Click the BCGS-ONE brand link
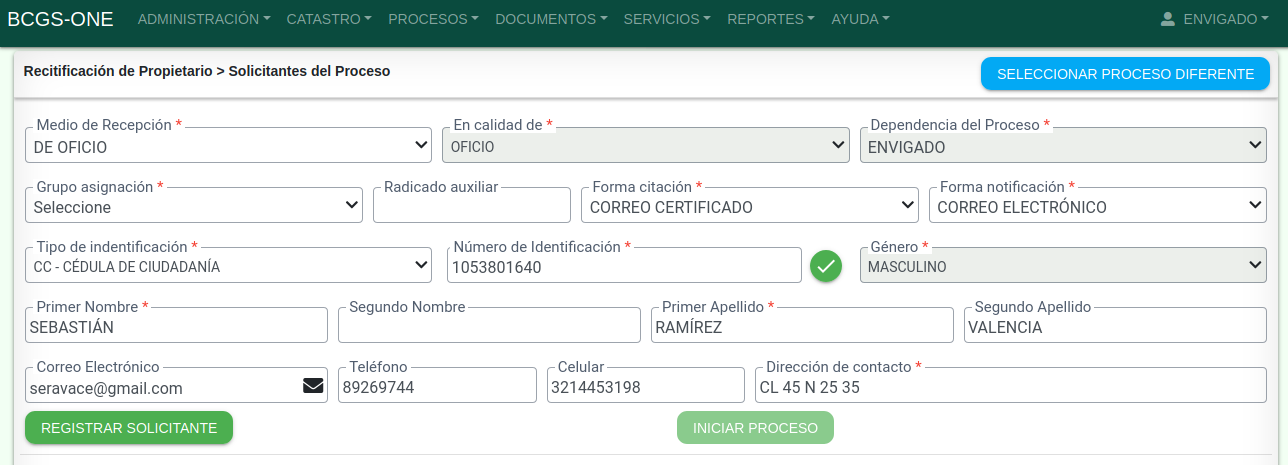1288x465 pixels. (60, 19)
